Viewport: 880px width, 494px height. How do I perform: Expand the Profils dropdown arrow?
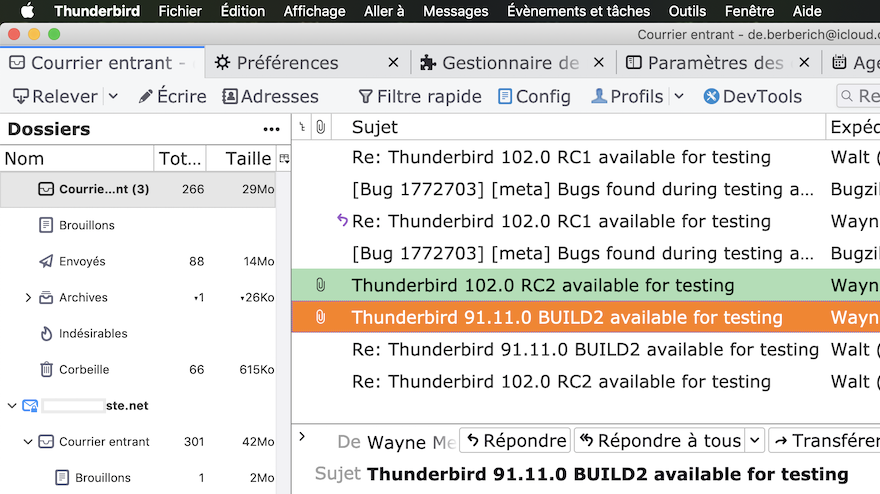pyautogui.click(x=679, y=97)
